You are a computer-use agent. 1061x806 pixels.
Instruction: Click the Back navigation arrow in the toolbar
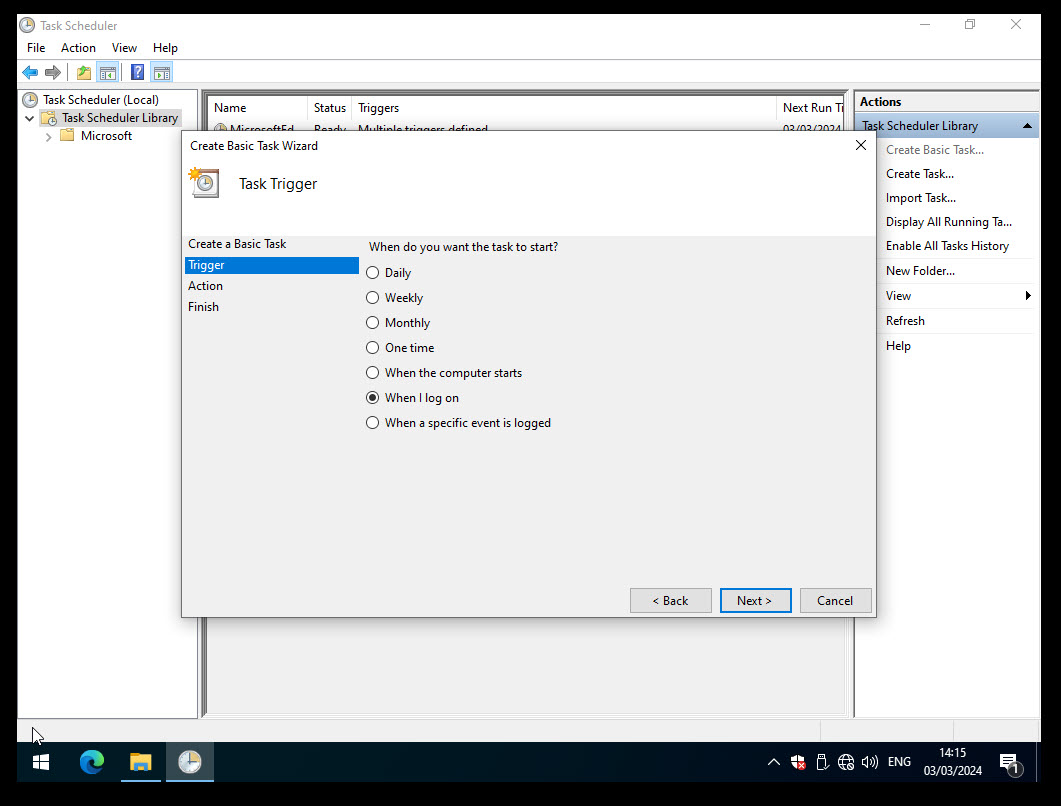30,71
